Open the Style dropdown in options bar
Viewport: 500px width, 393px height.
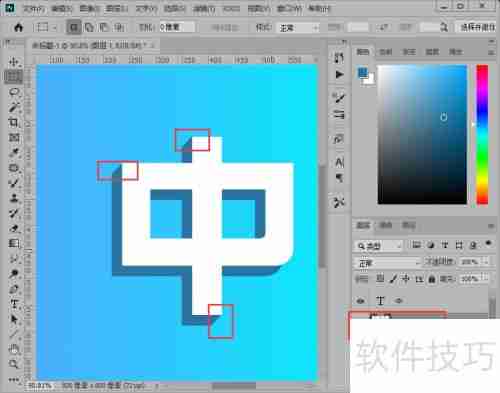pyautogui.click(x=299, y=28)
